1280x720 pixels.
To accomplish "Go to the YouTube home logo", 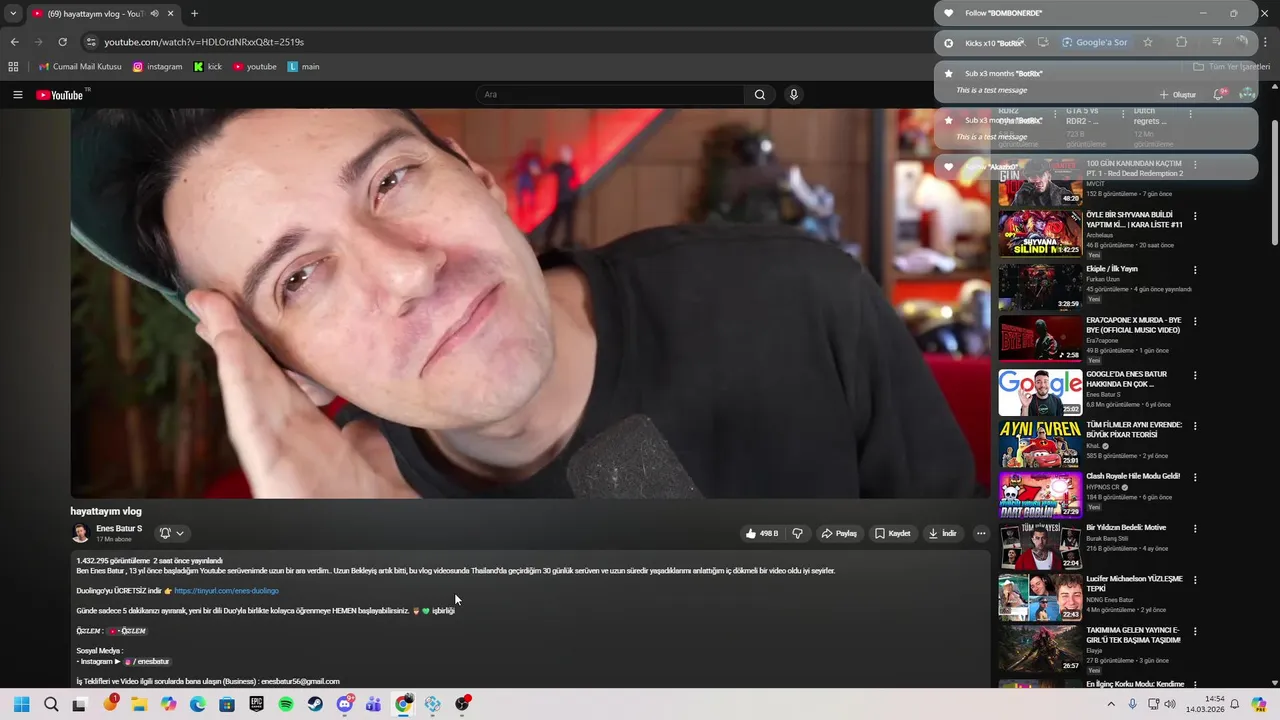I will coord(60,95).
